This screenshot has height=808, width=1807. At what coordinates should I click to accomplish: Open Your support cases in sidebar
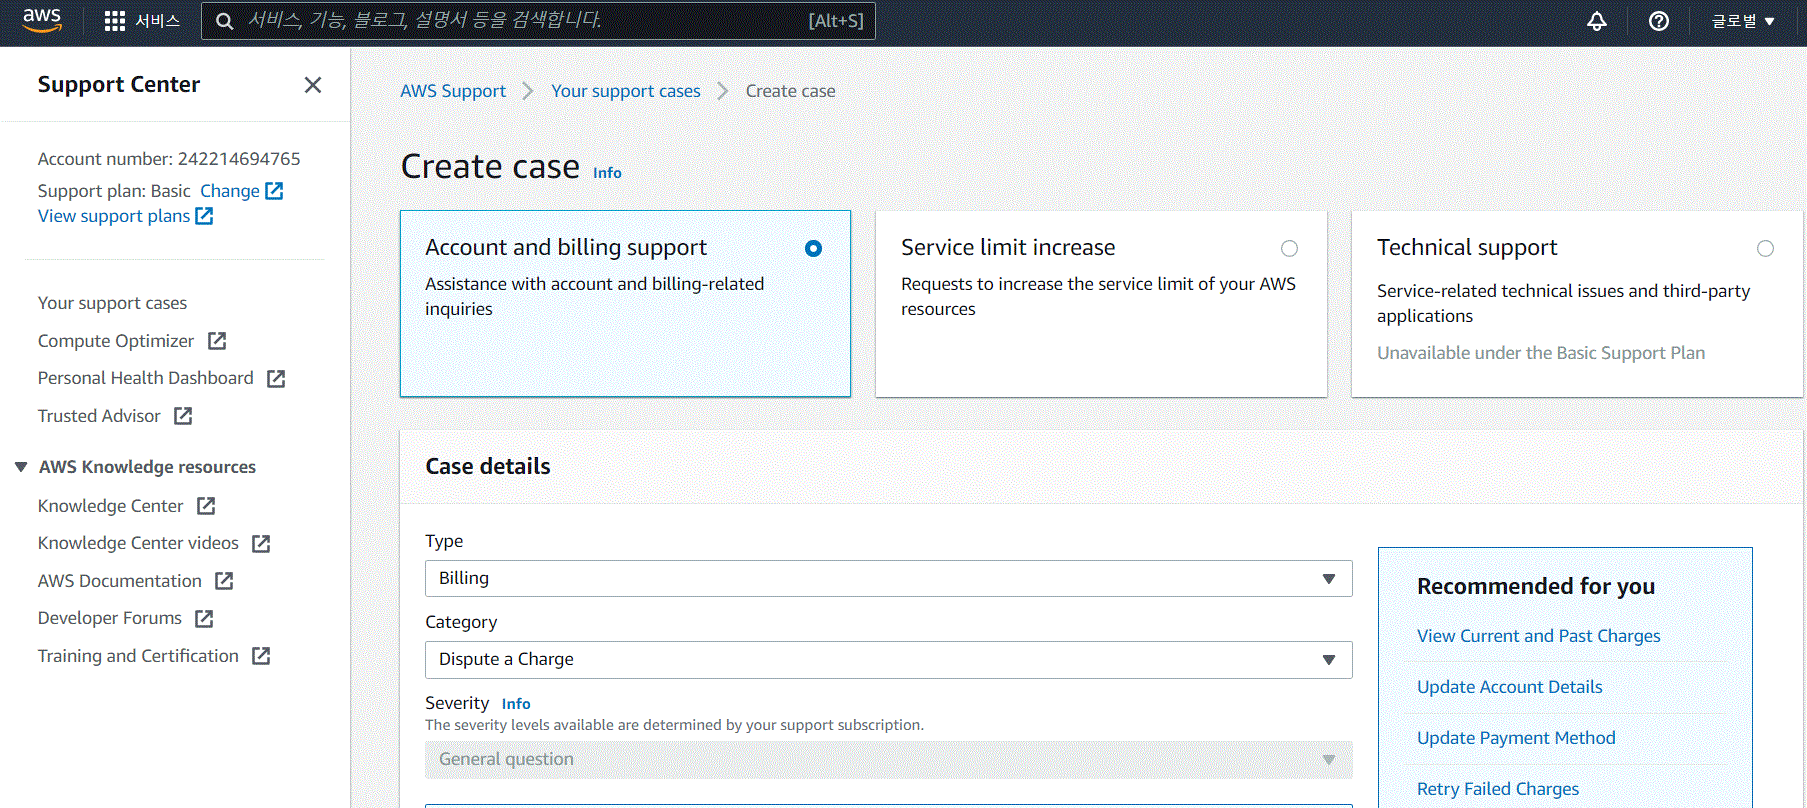click(x=112, y=303)
